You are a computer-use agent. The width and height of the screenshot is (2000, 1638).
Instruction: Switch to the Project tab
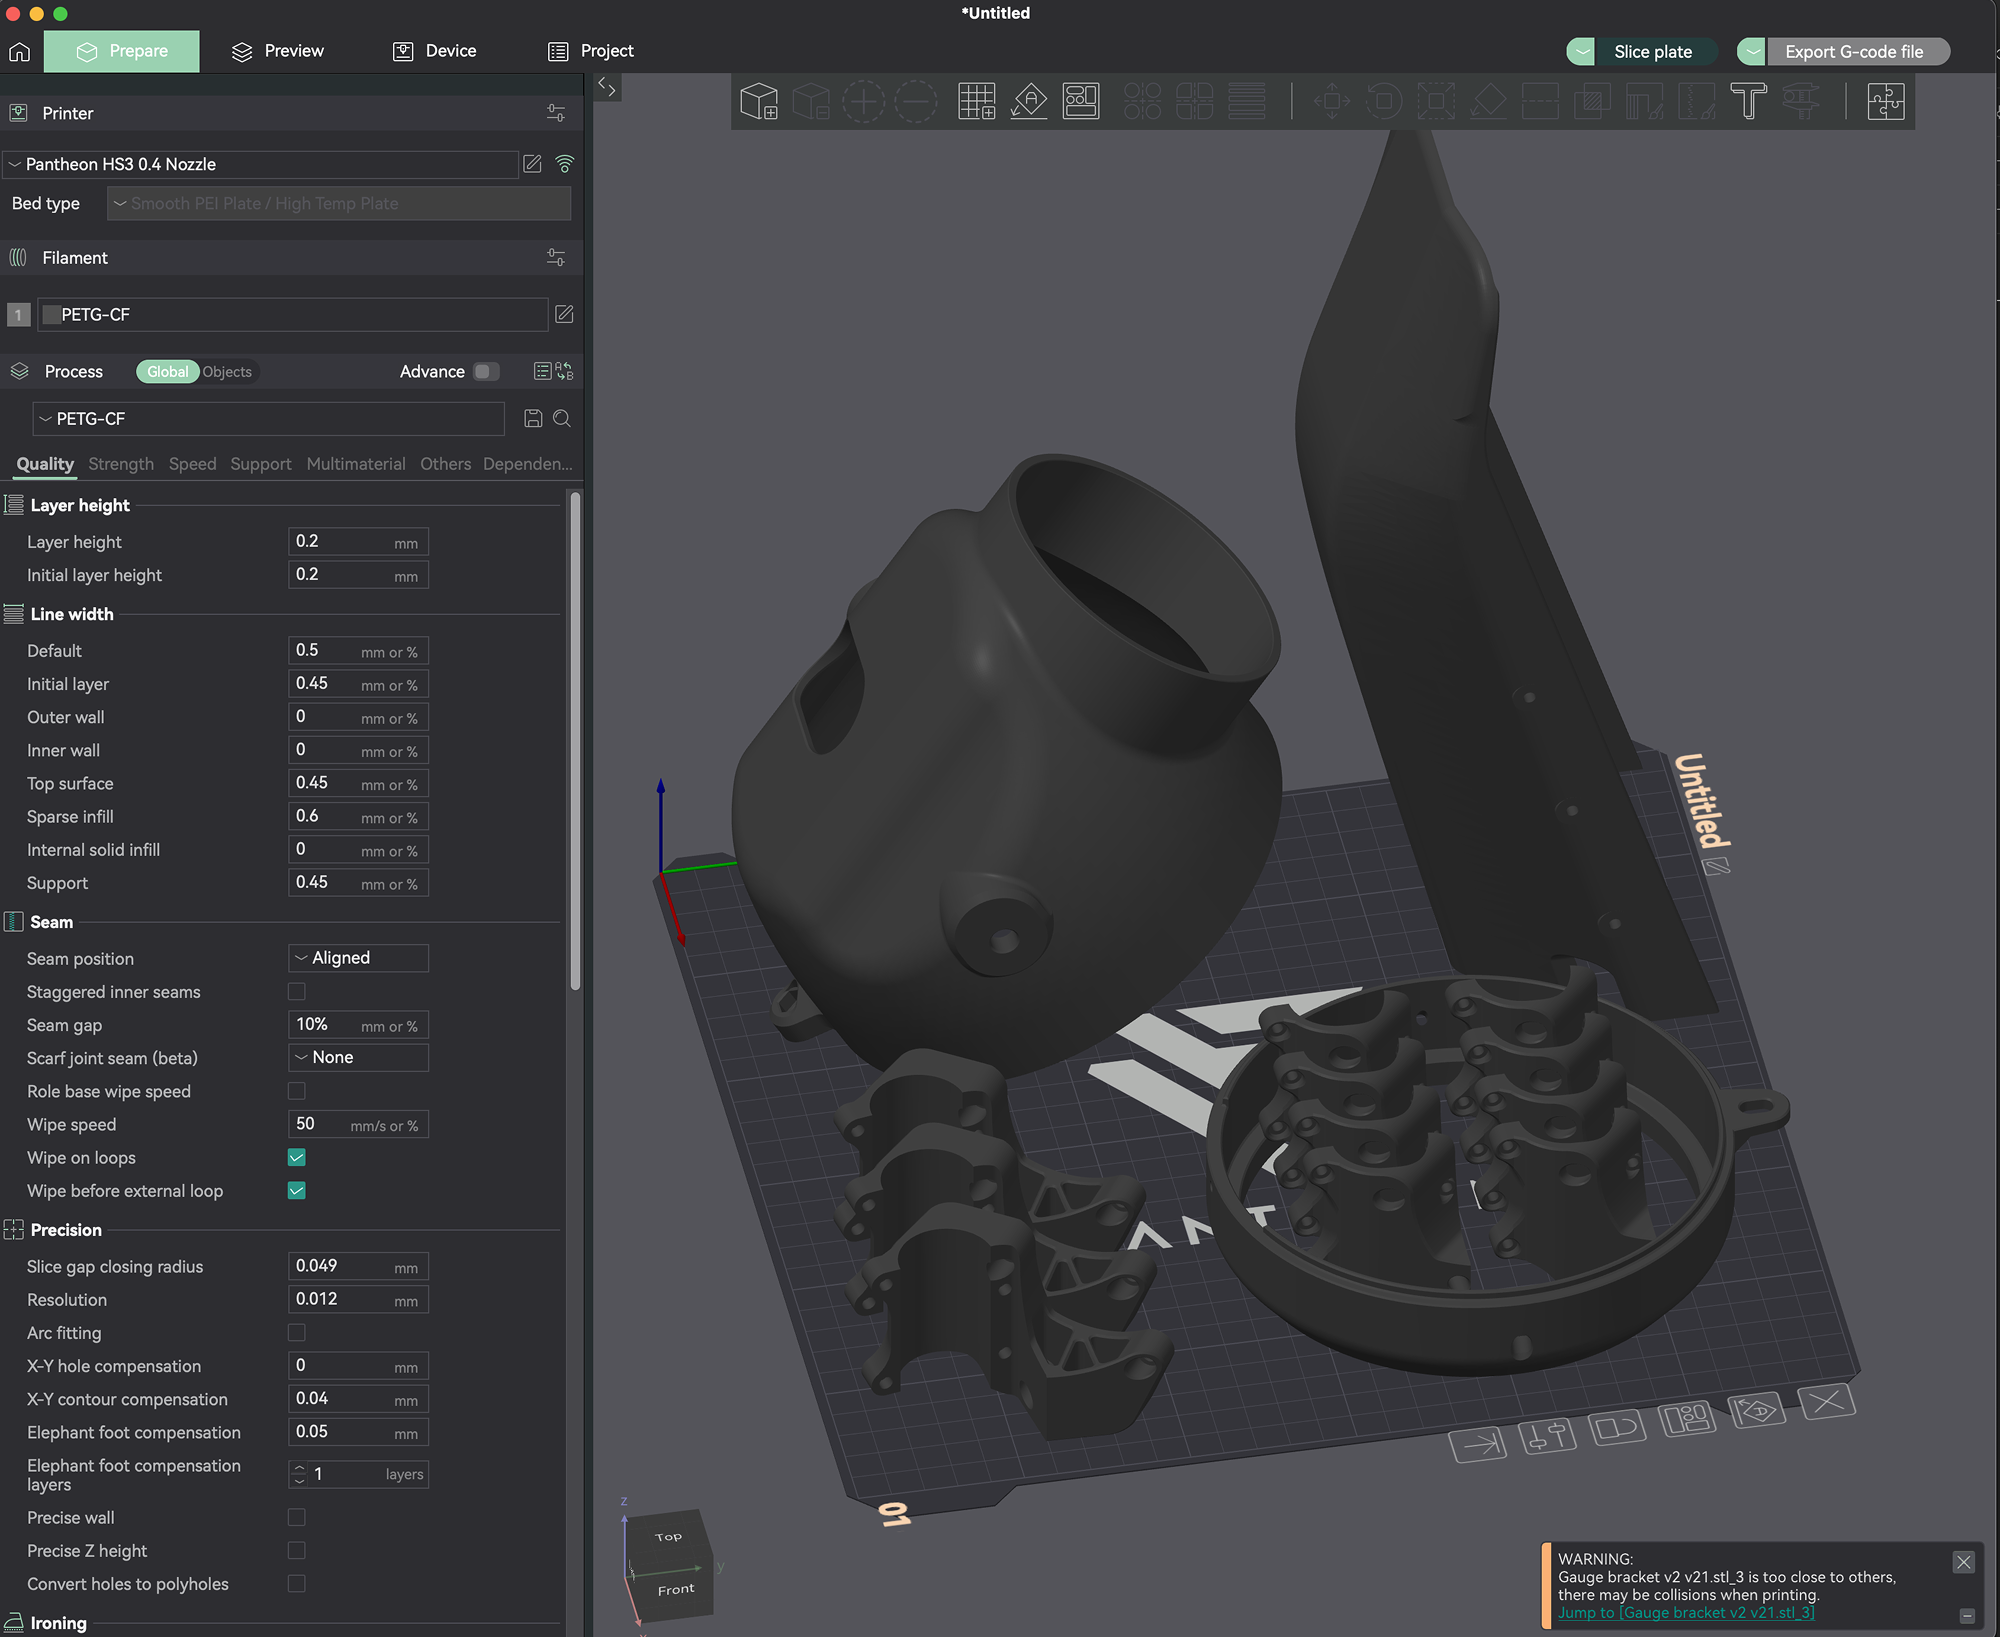point(591,51)
